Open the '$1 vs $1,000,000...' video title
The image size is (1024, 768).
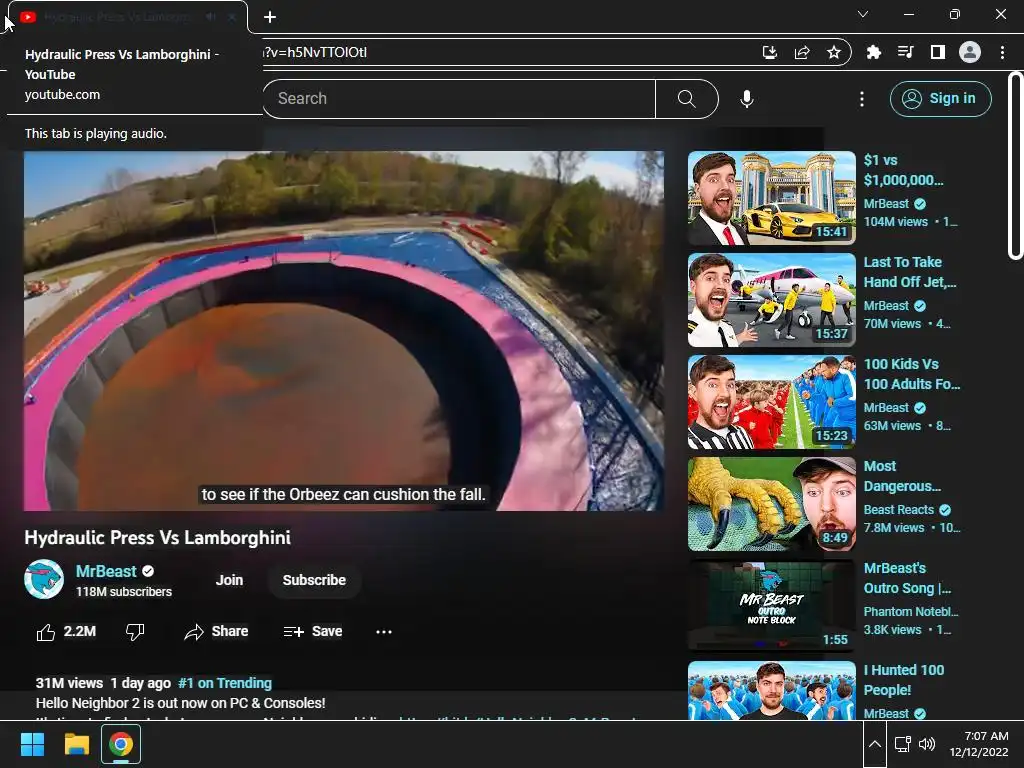(x=903, y=170)
